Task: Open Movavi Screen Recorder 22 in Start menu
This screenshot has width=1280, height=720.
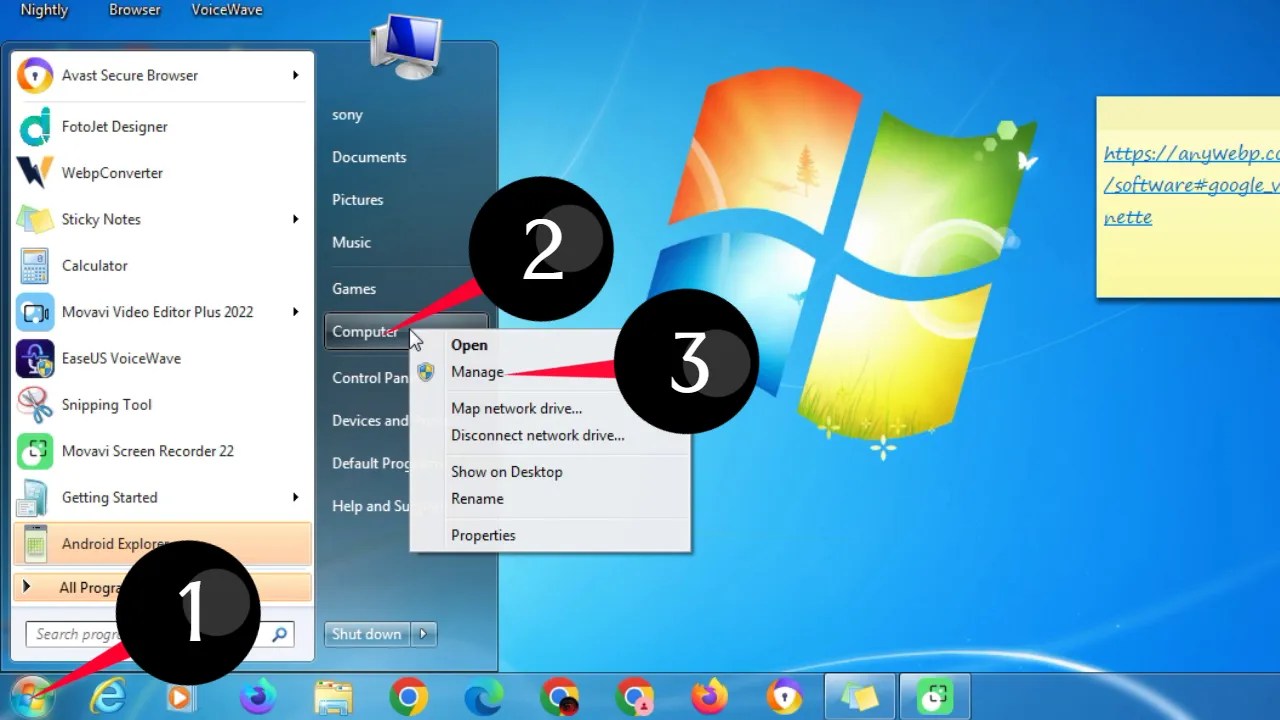Action: pos(160,451)
